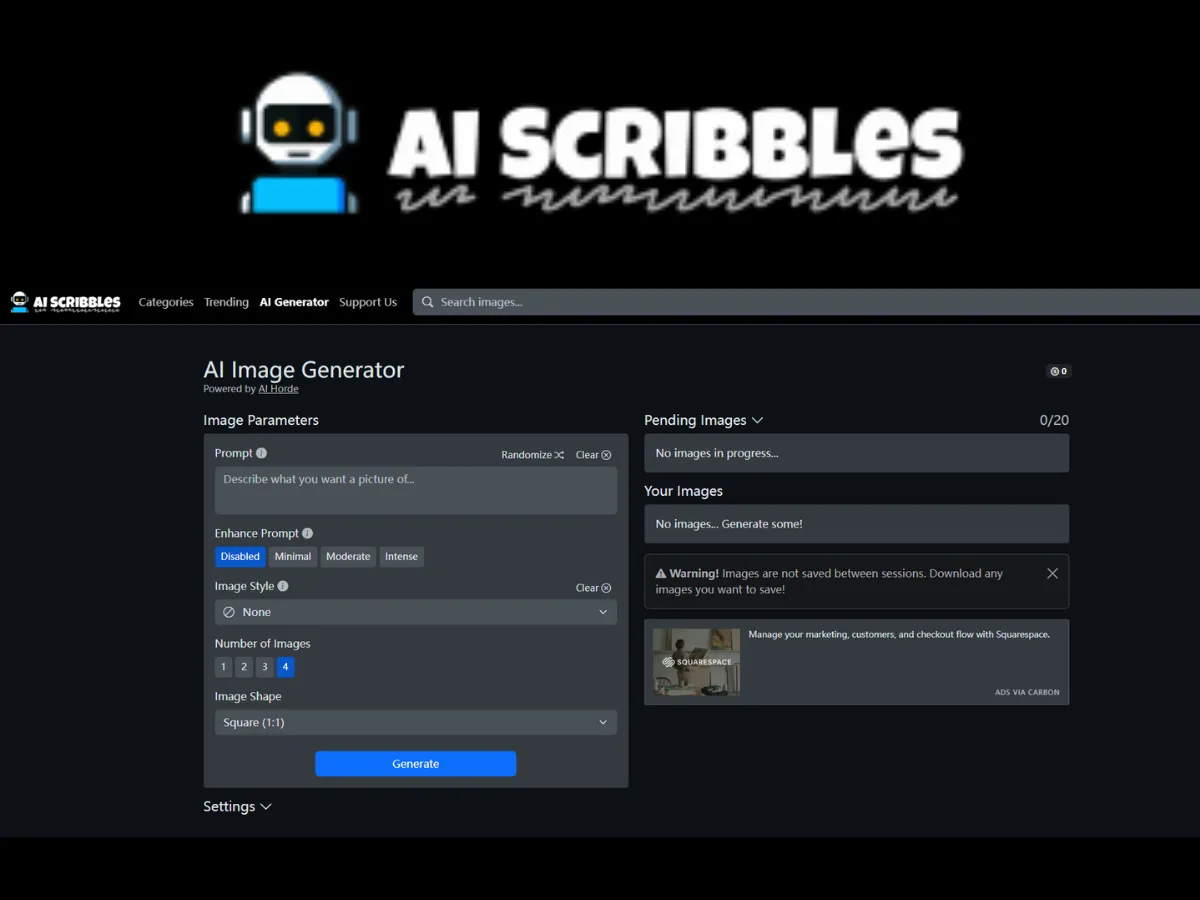Set Enhance Prompt to Disabled
This screenshot has height=900, width=1200.
point(240,557)
